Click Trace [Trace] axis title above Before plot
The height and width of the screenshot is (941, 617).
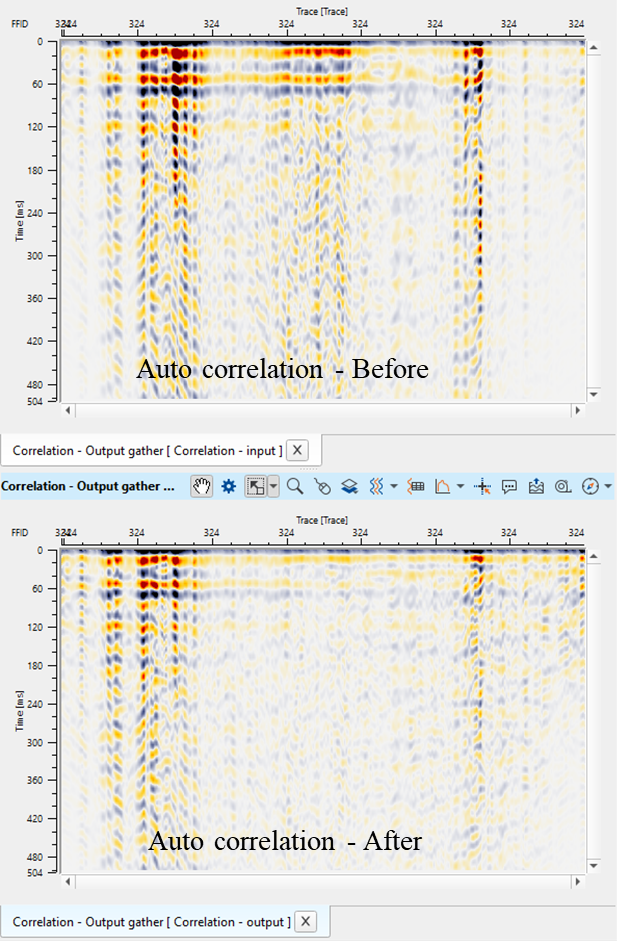coord(322,11)
